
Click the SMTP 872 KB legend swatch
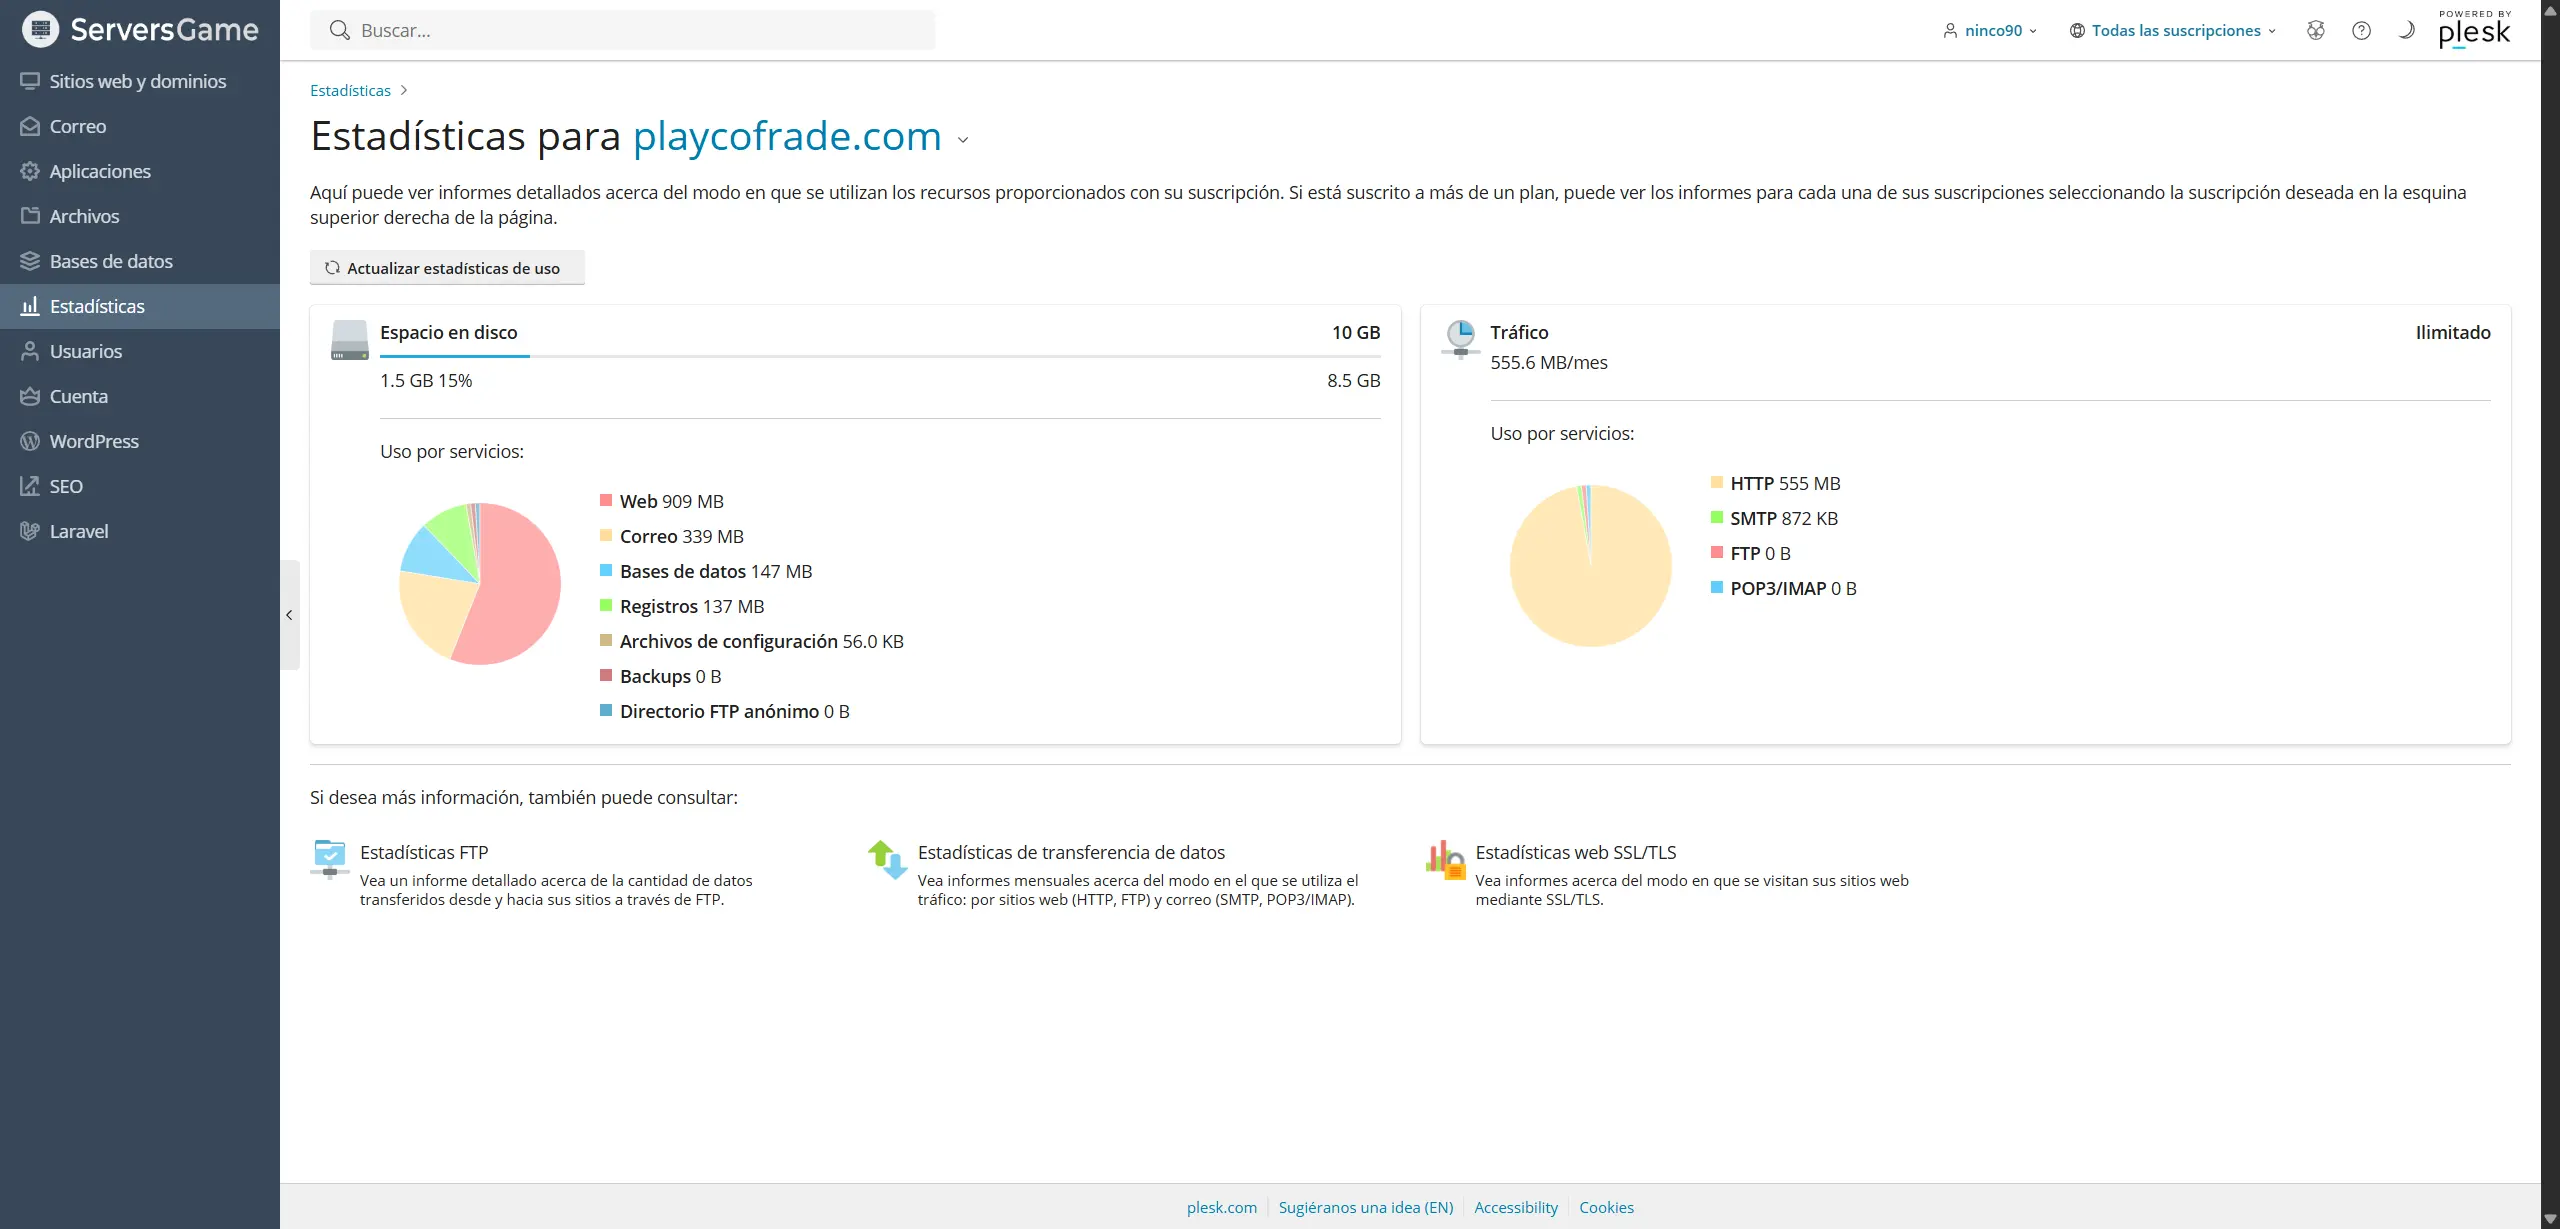pos(1717,517)
